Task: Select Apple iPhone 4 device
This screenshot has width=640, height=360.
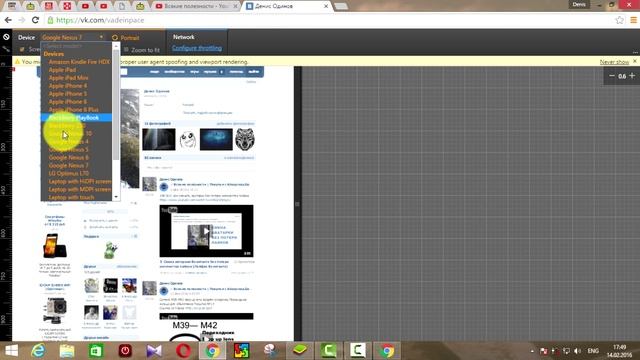Action: 68,86
